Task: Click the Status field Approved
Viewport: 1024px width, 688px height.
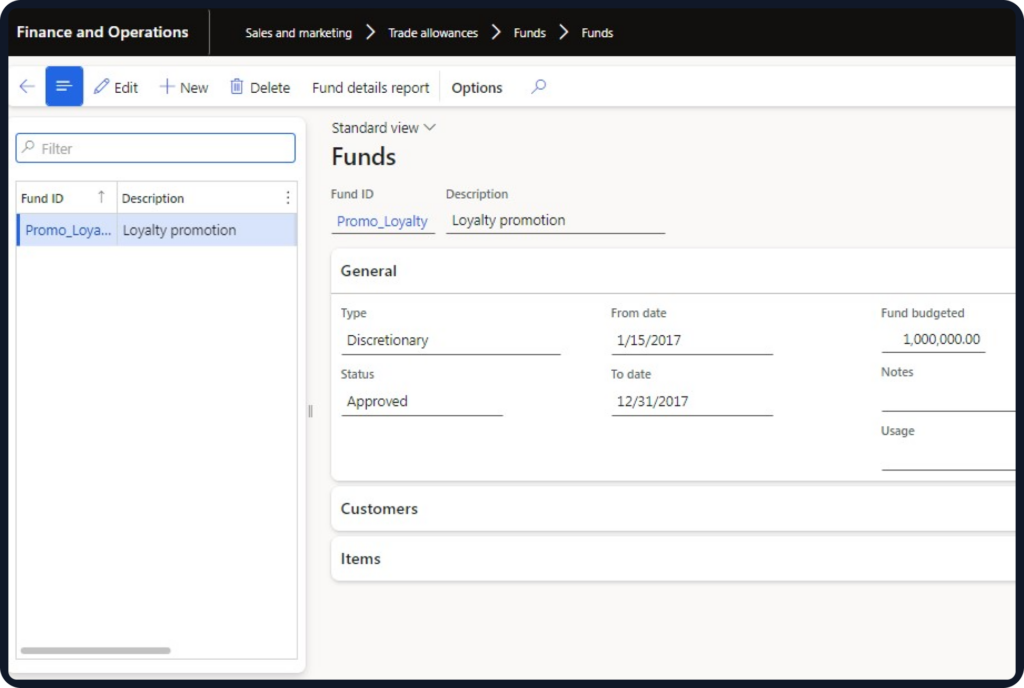Action: (x=422, y=401)
